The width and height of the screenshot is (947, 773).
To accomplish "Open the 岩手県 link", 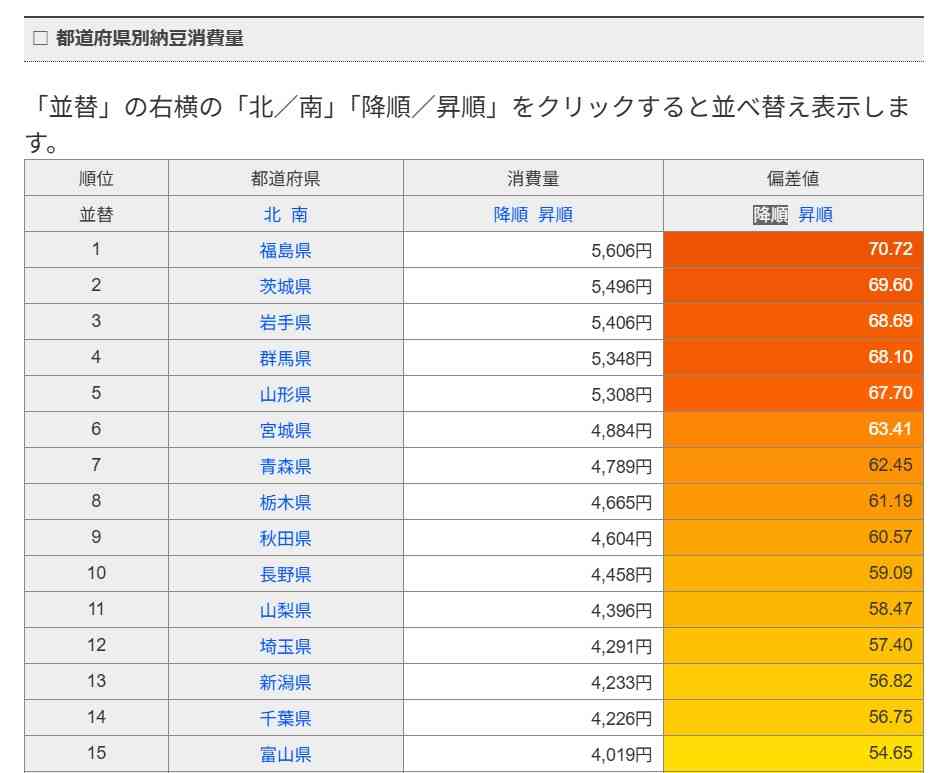I will (x=285, y=322).
